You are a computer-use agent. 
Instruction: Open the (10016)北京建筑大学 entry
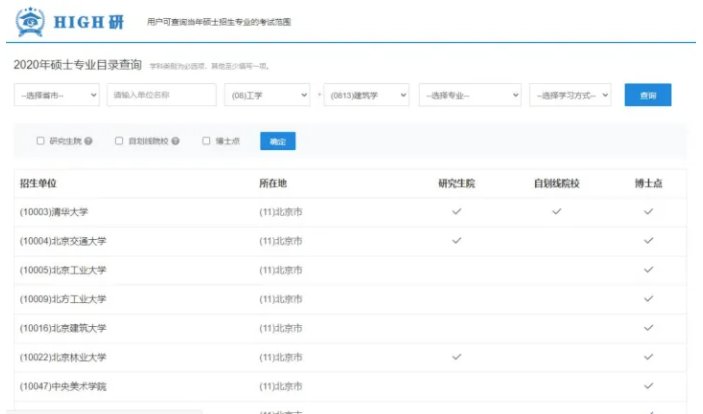[63, 328]
